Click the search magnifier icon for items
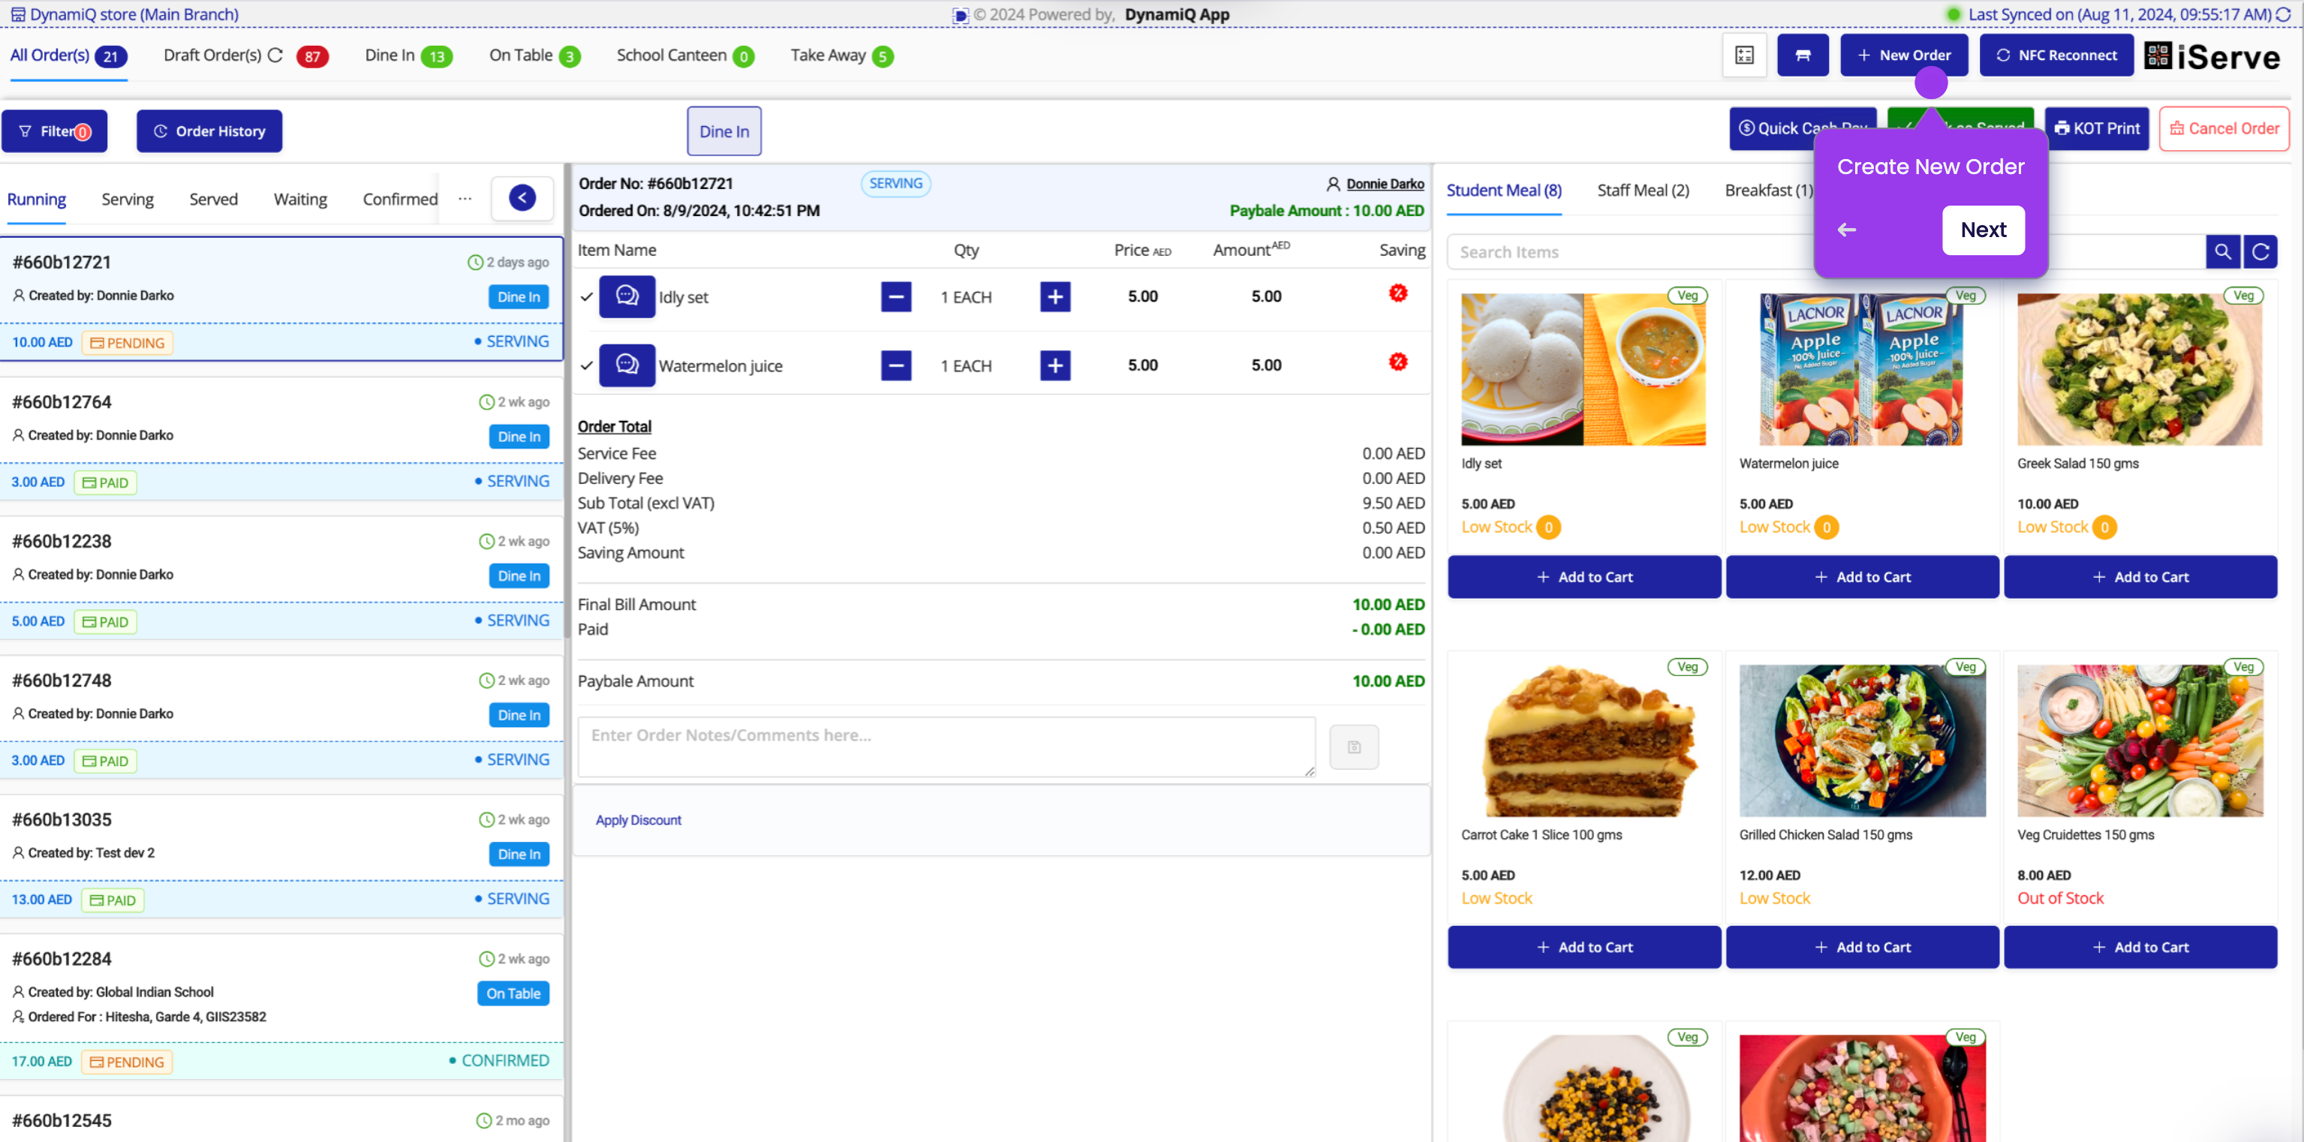The width and height of the screenshot is (2304, 1142). 2222,252
